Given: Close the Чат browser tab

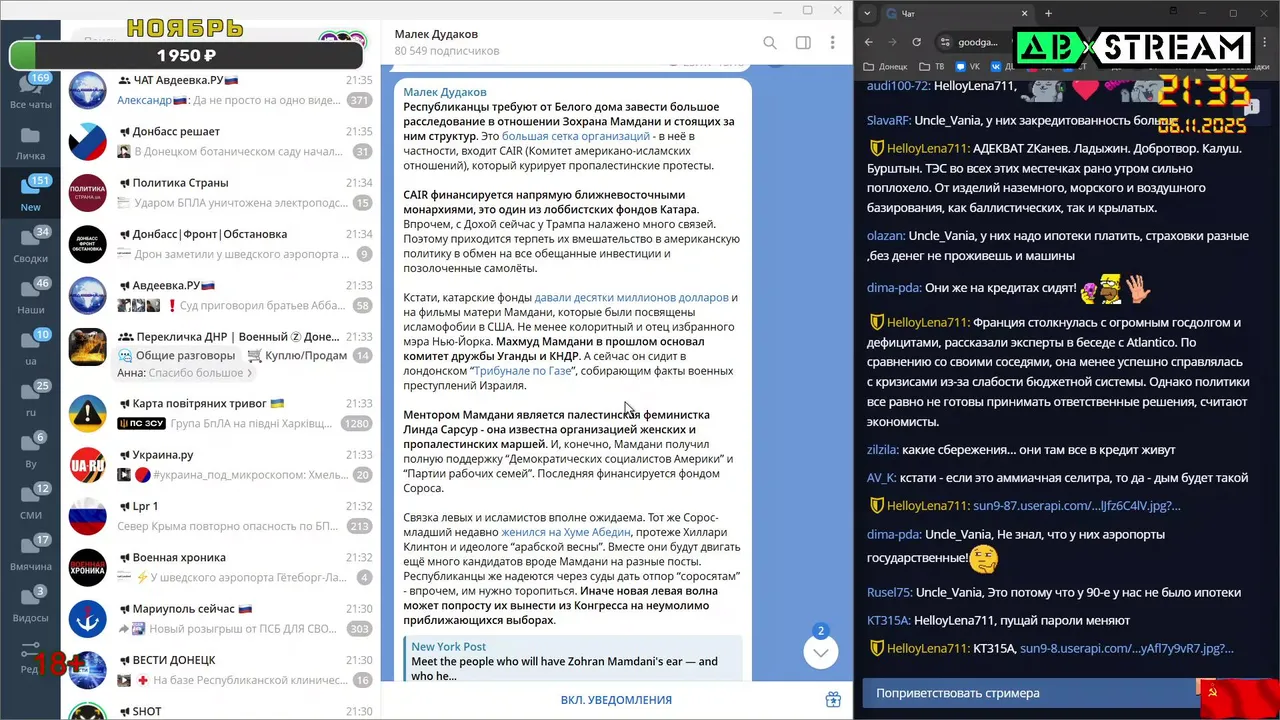Looking at the screenshot, I should point(1024,13).
